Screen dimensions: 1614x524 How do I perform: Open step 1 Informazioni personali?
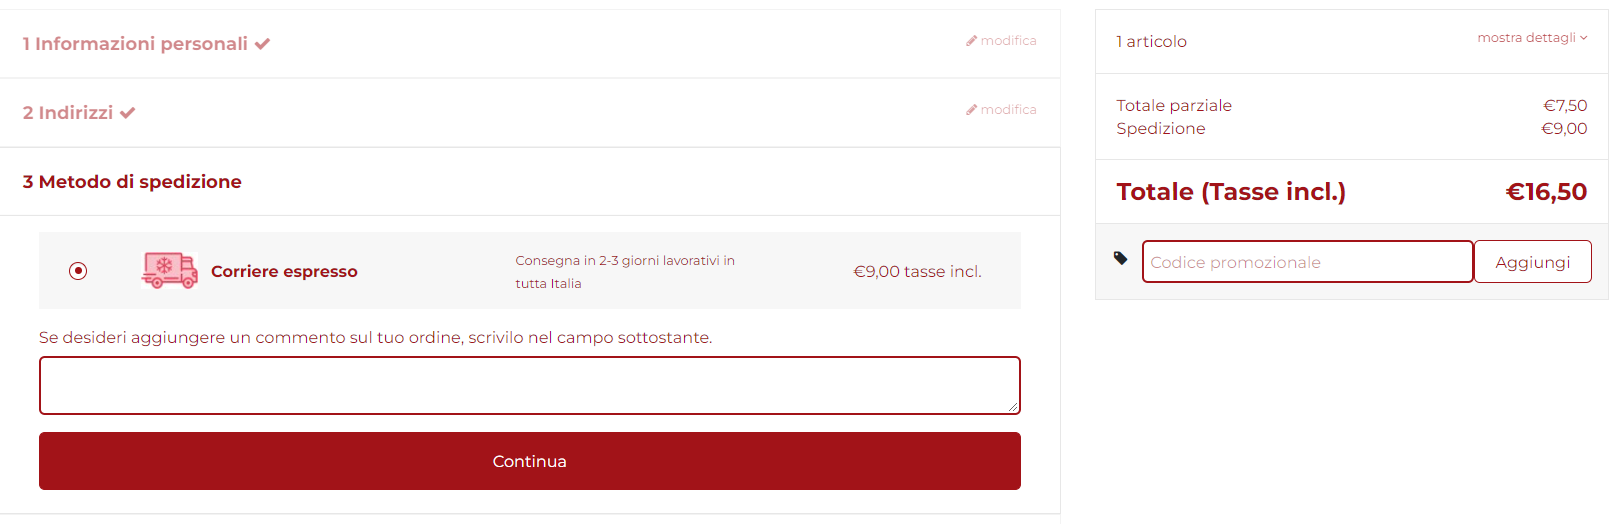click(x=135, y=44)
